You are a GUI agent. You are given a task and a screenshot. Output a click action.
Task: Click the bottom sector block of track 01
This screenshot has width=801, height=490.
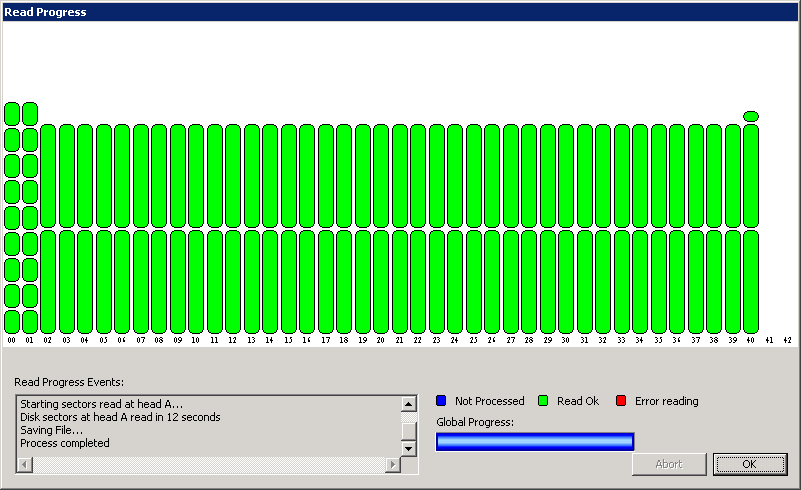(x=30, y=321)
